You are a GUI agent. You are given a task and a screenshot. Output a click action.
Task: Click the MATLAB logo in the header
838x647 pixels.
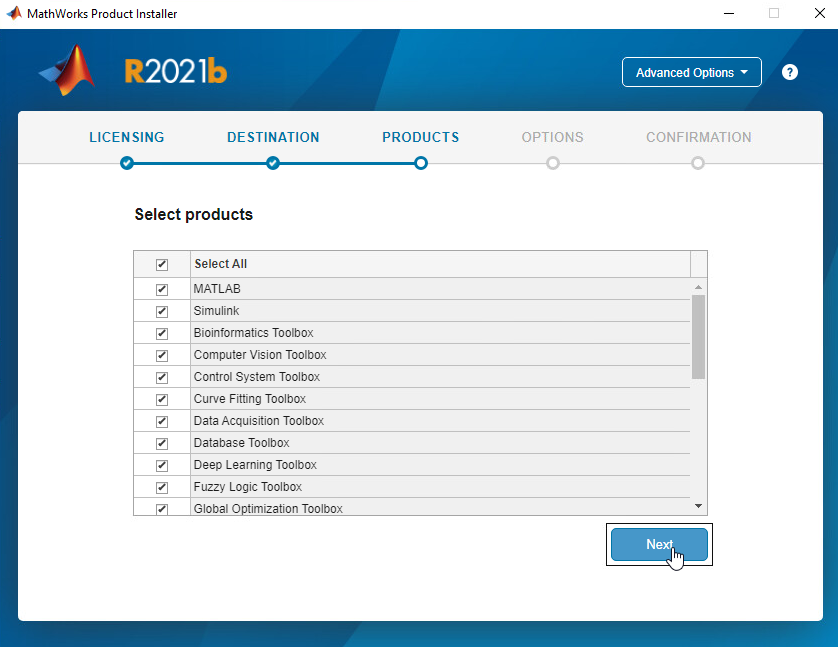68,71
